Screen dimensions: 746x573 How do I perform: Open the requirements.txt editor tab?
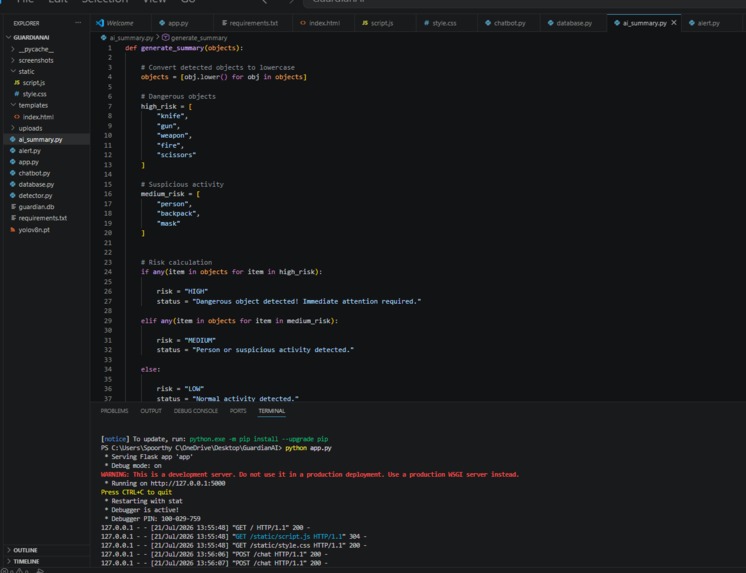tap(253, 23)
